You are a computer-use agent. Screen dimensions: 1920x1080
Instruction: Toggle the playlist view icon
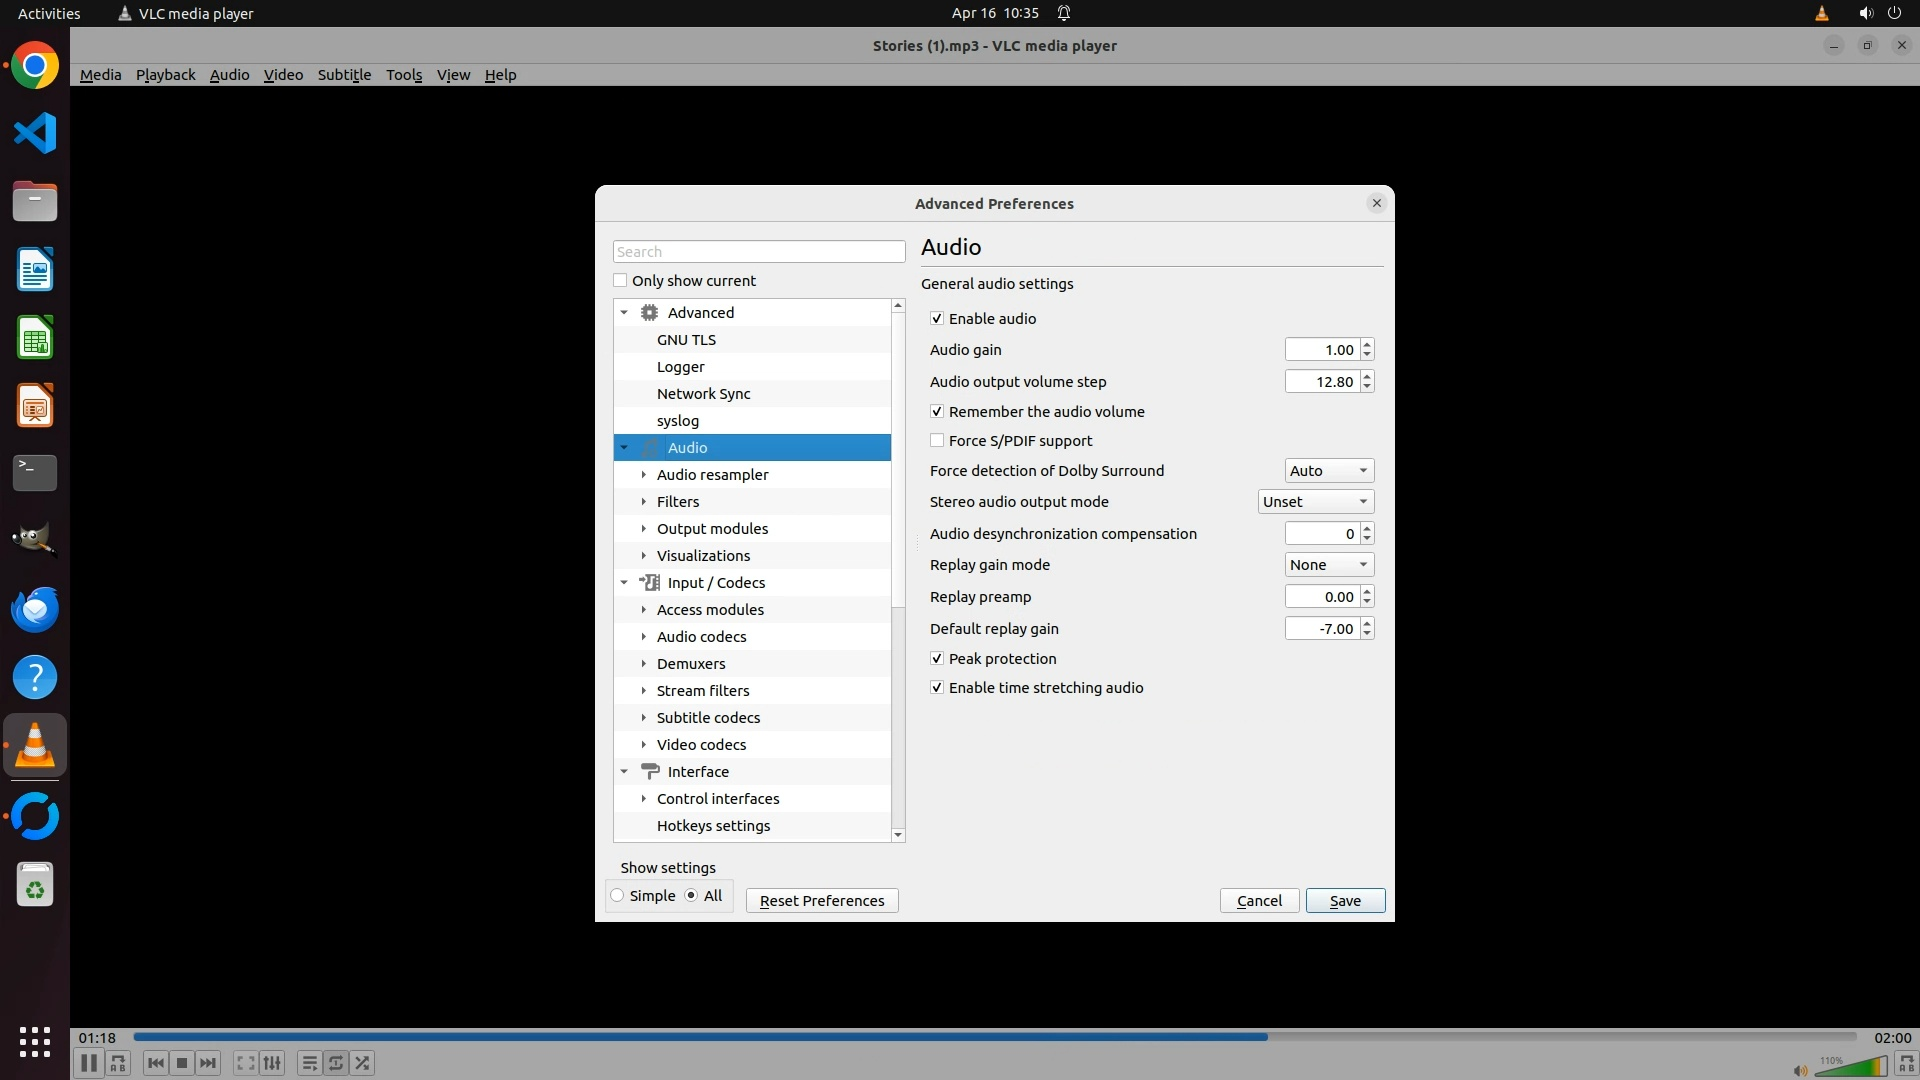(309, 1063)
